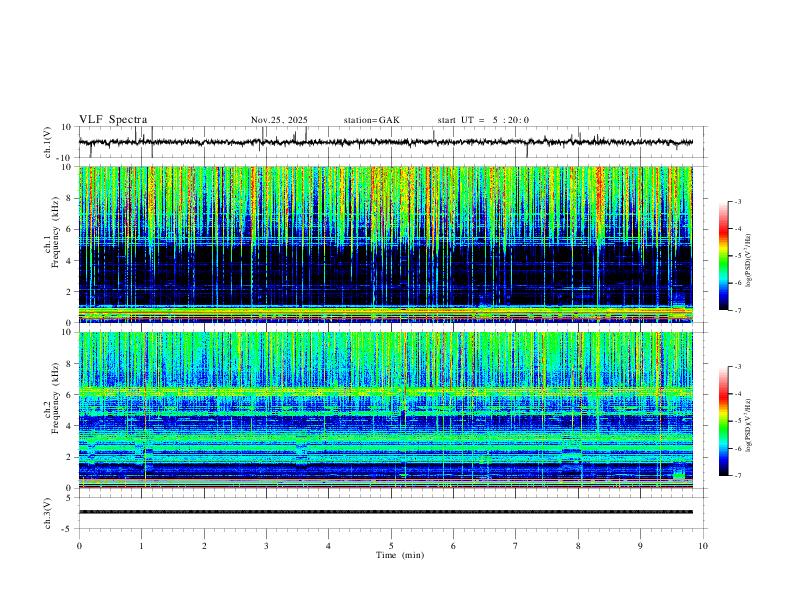Select the ch.1 'Frequency (kHz)' axis label
This screenshot has width=792, height=612.
pos(55,233)
